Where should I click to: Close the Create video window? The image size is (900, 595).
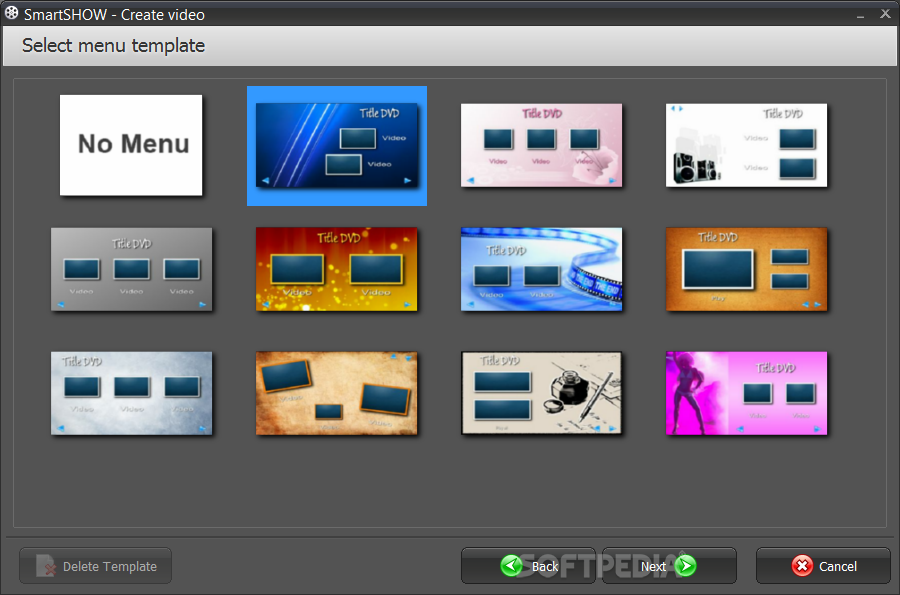pos(885,14)
